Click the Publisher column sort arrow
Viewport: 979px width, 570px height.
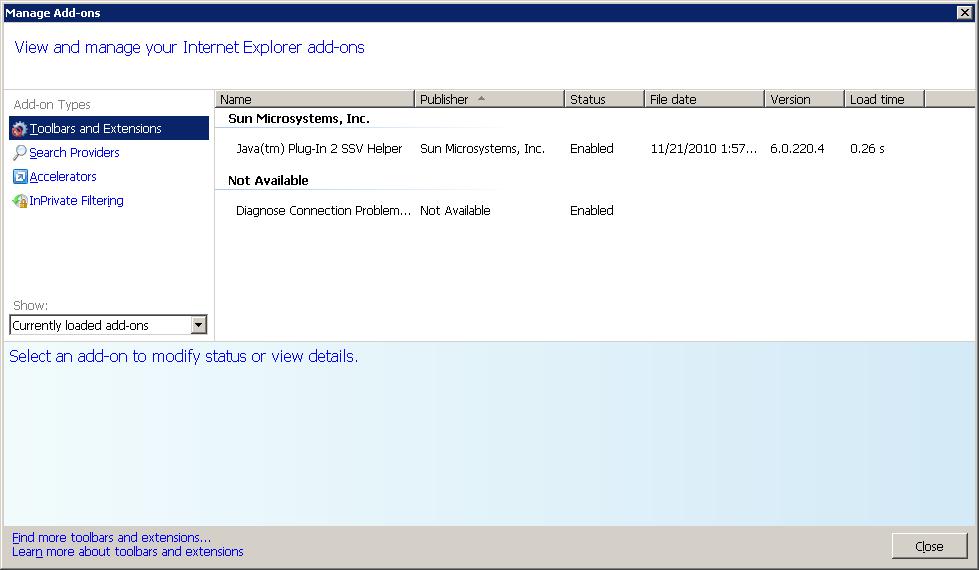(481, 99)
